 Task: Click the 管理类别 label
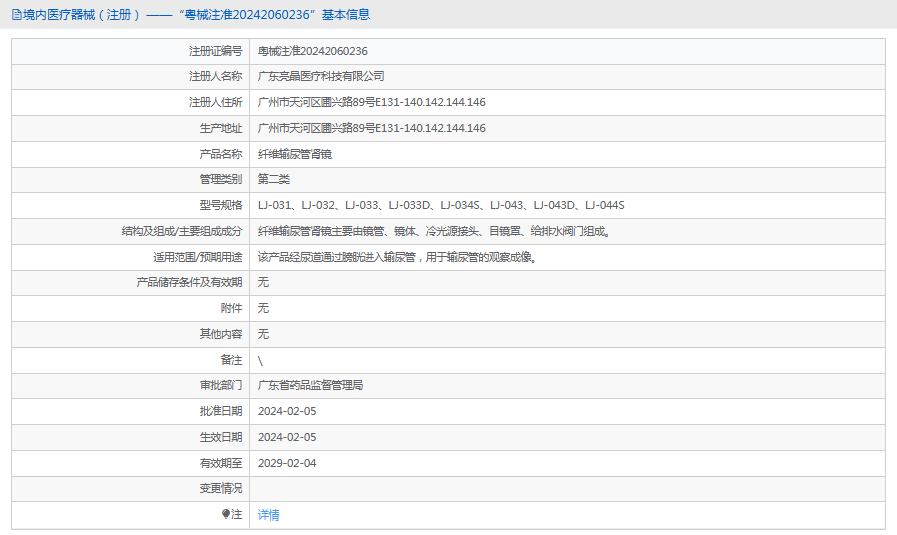pyautogui.click(x=221, y=179)
